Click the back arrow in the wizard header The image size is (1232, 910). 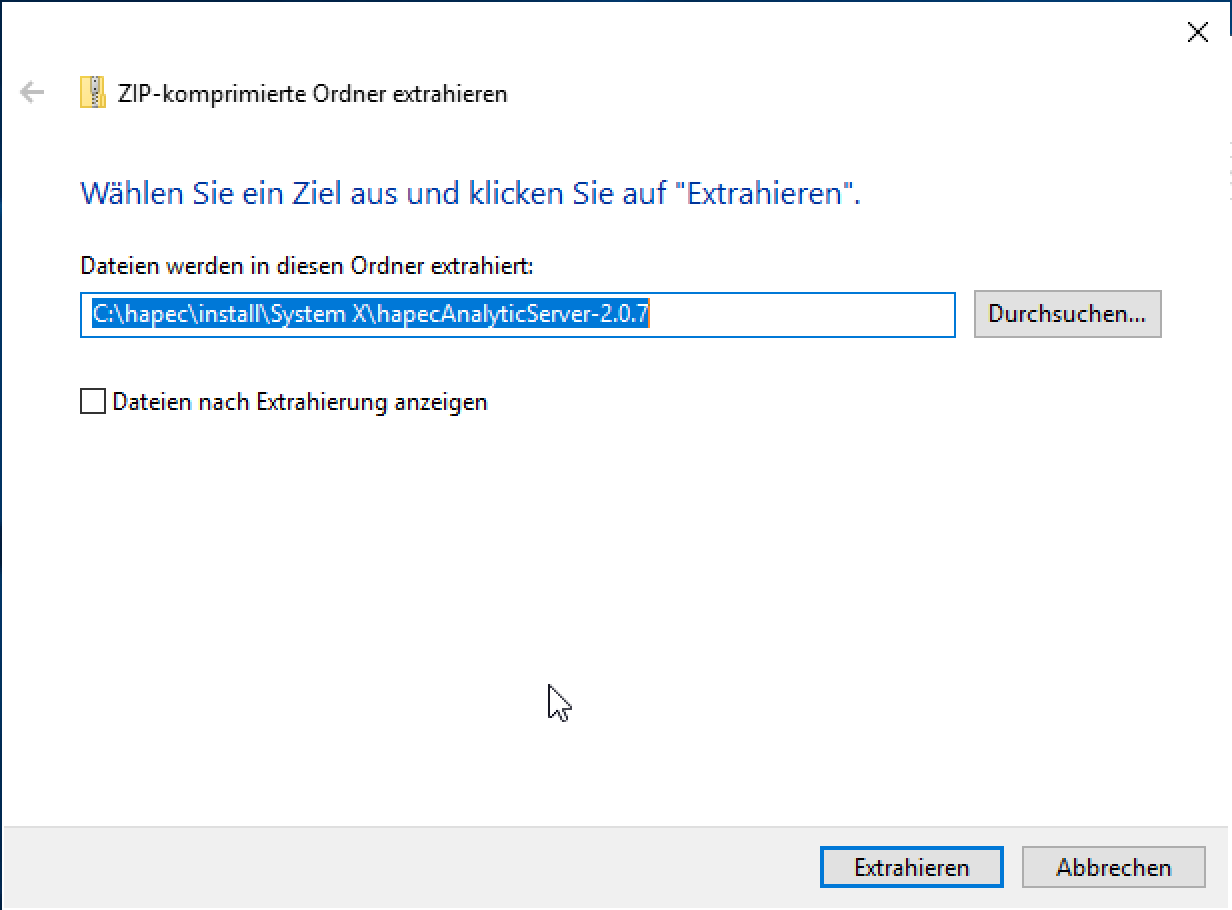(32, 93)
